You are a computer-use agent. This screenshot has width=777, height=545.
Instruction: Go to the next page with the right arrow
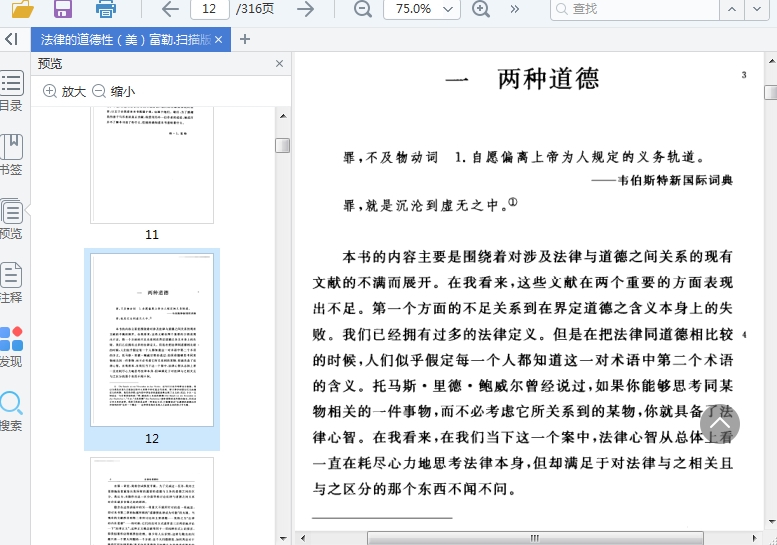point(306,9)
